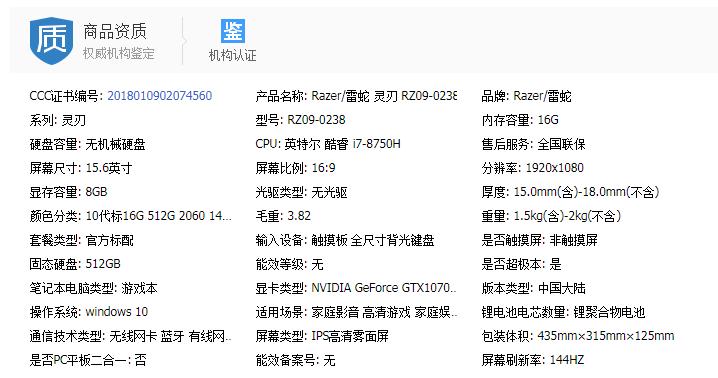This screenshot has height=378, width=718.
Task: Click the 显卡类型: NVIDIA GeForce GTX1070 entry
Action: click(356, 288)
